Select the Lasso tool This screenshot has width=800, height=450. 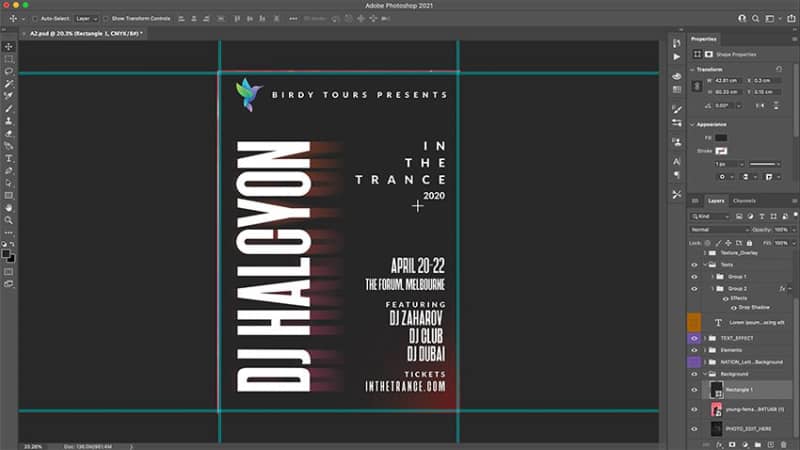click(9, 71)
